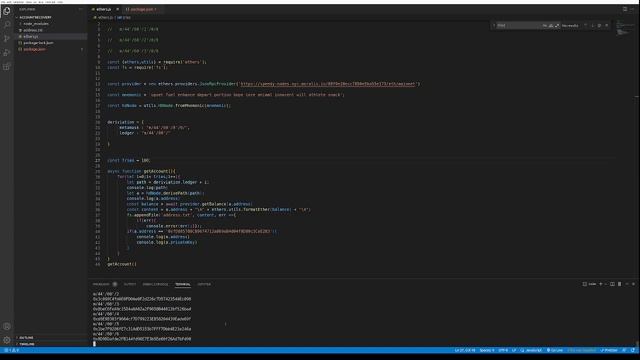Click the Ln, Col cursor position indicator
Viewport: 640px width, 360px height.
(x=465, y=350)
